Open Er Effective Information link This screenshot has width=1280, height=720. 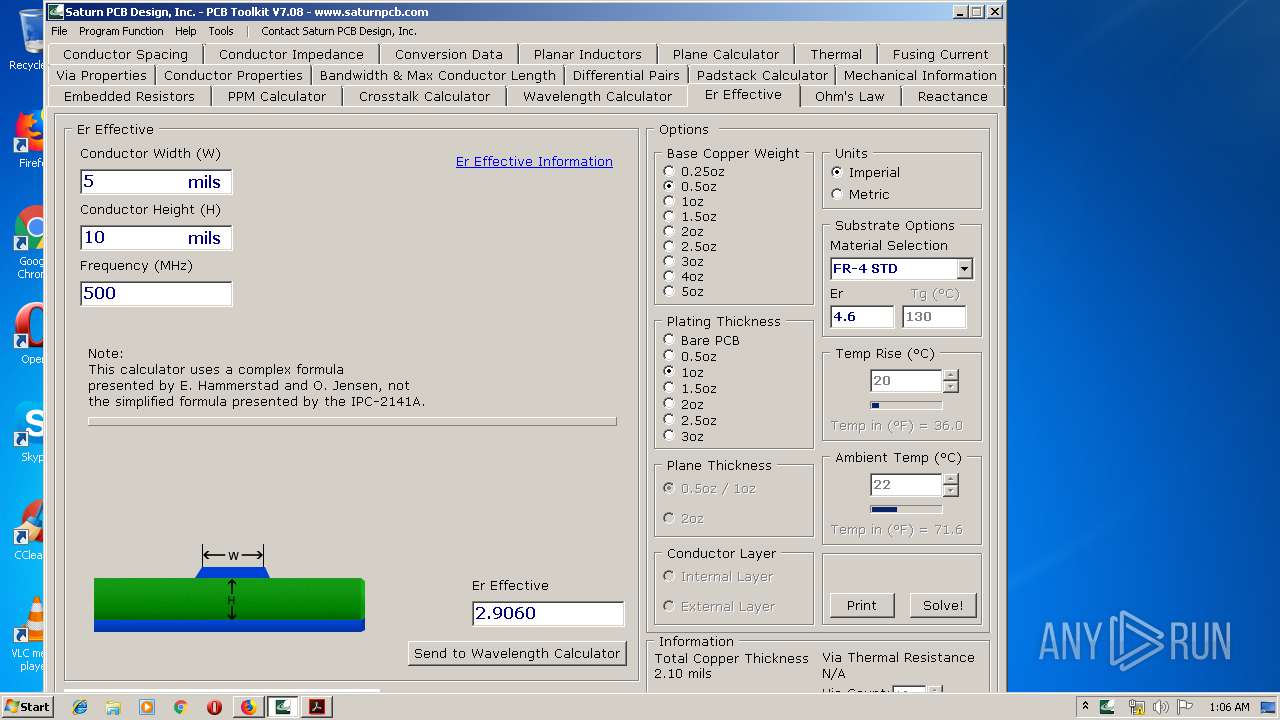point(534,161)
